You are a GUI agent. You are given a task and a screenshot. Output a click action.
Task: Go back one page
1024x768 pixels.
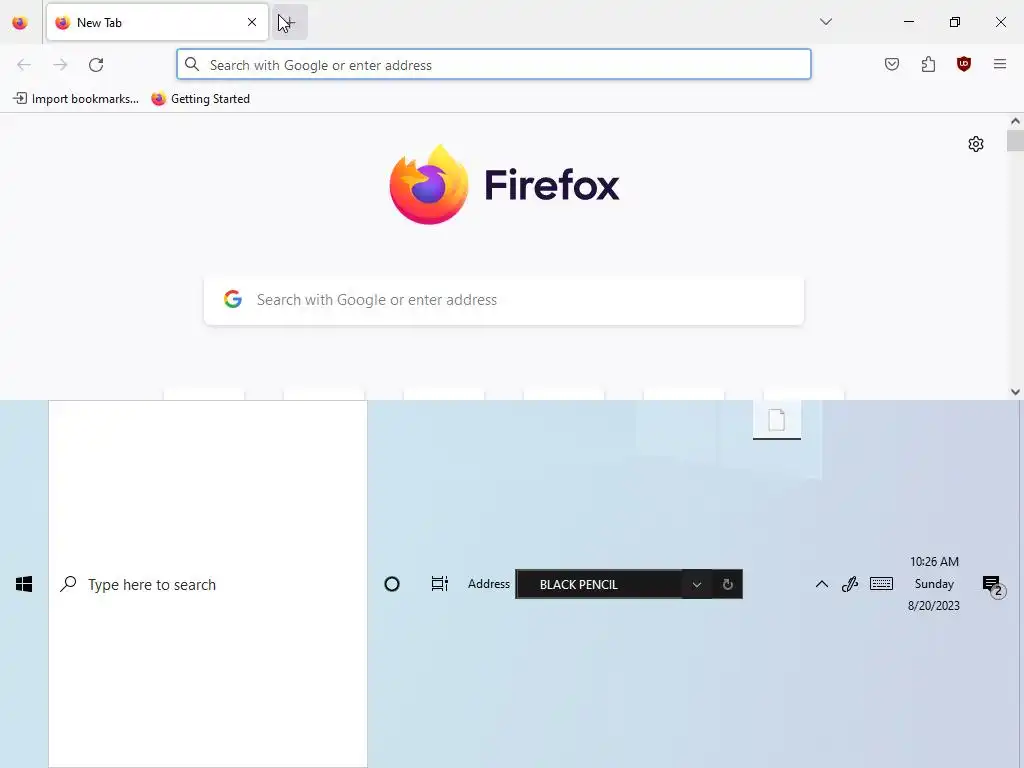24,65
